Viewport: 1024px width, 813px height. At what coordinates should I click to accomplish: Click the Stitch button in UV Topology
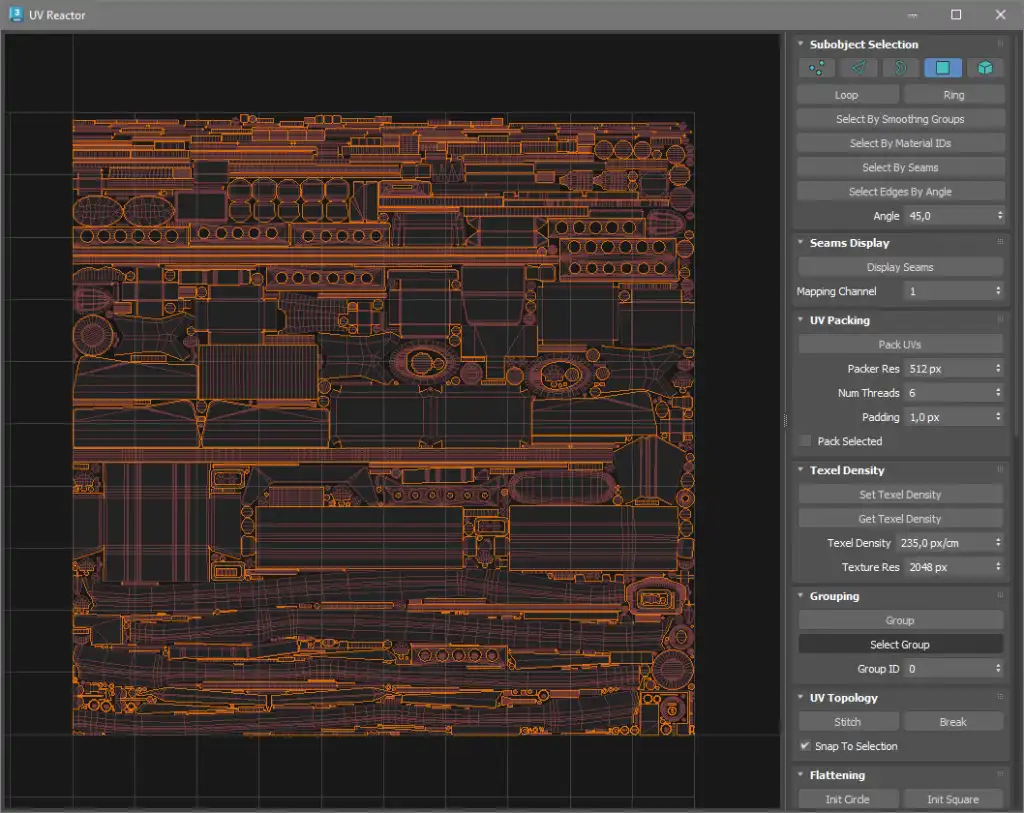coord(847,722)
